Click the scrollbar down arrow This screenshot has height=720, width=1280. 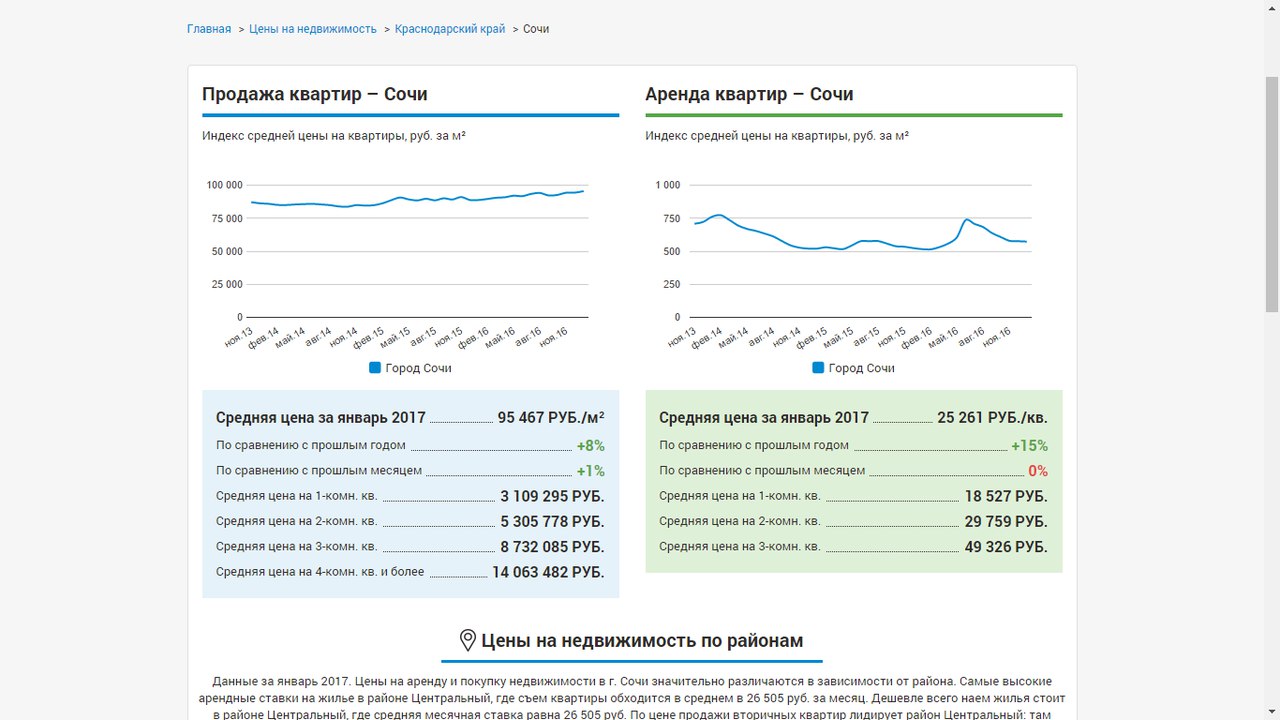1272,712
